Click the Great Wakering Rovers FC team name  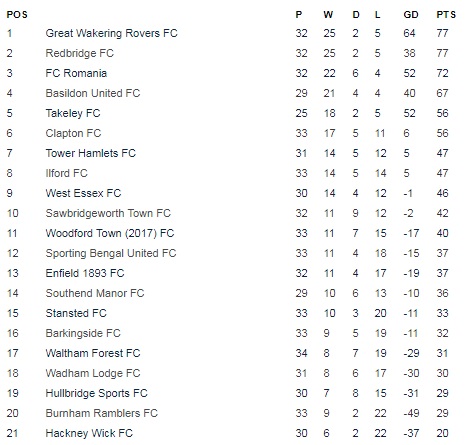click(111, 33)
